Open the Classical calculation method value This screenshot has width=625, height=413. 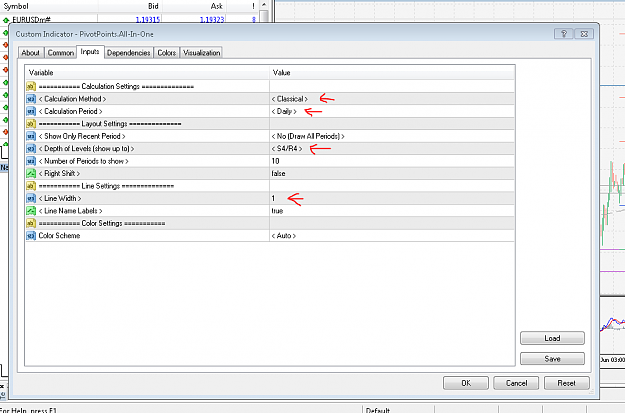coord(290,99)
